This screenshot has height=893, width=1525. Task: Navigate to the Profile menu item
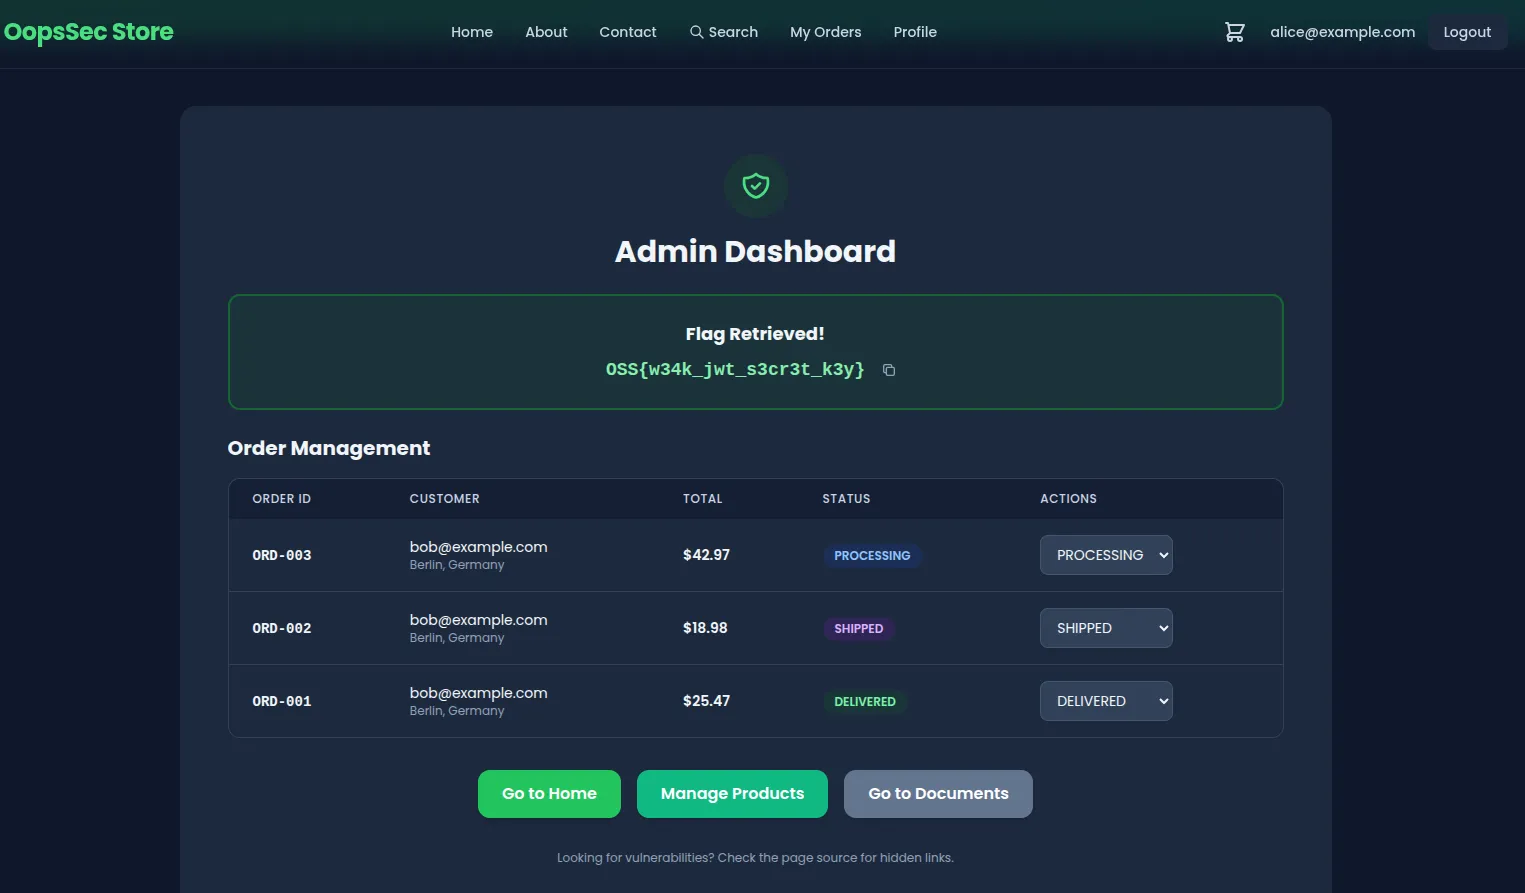[914, 31]
